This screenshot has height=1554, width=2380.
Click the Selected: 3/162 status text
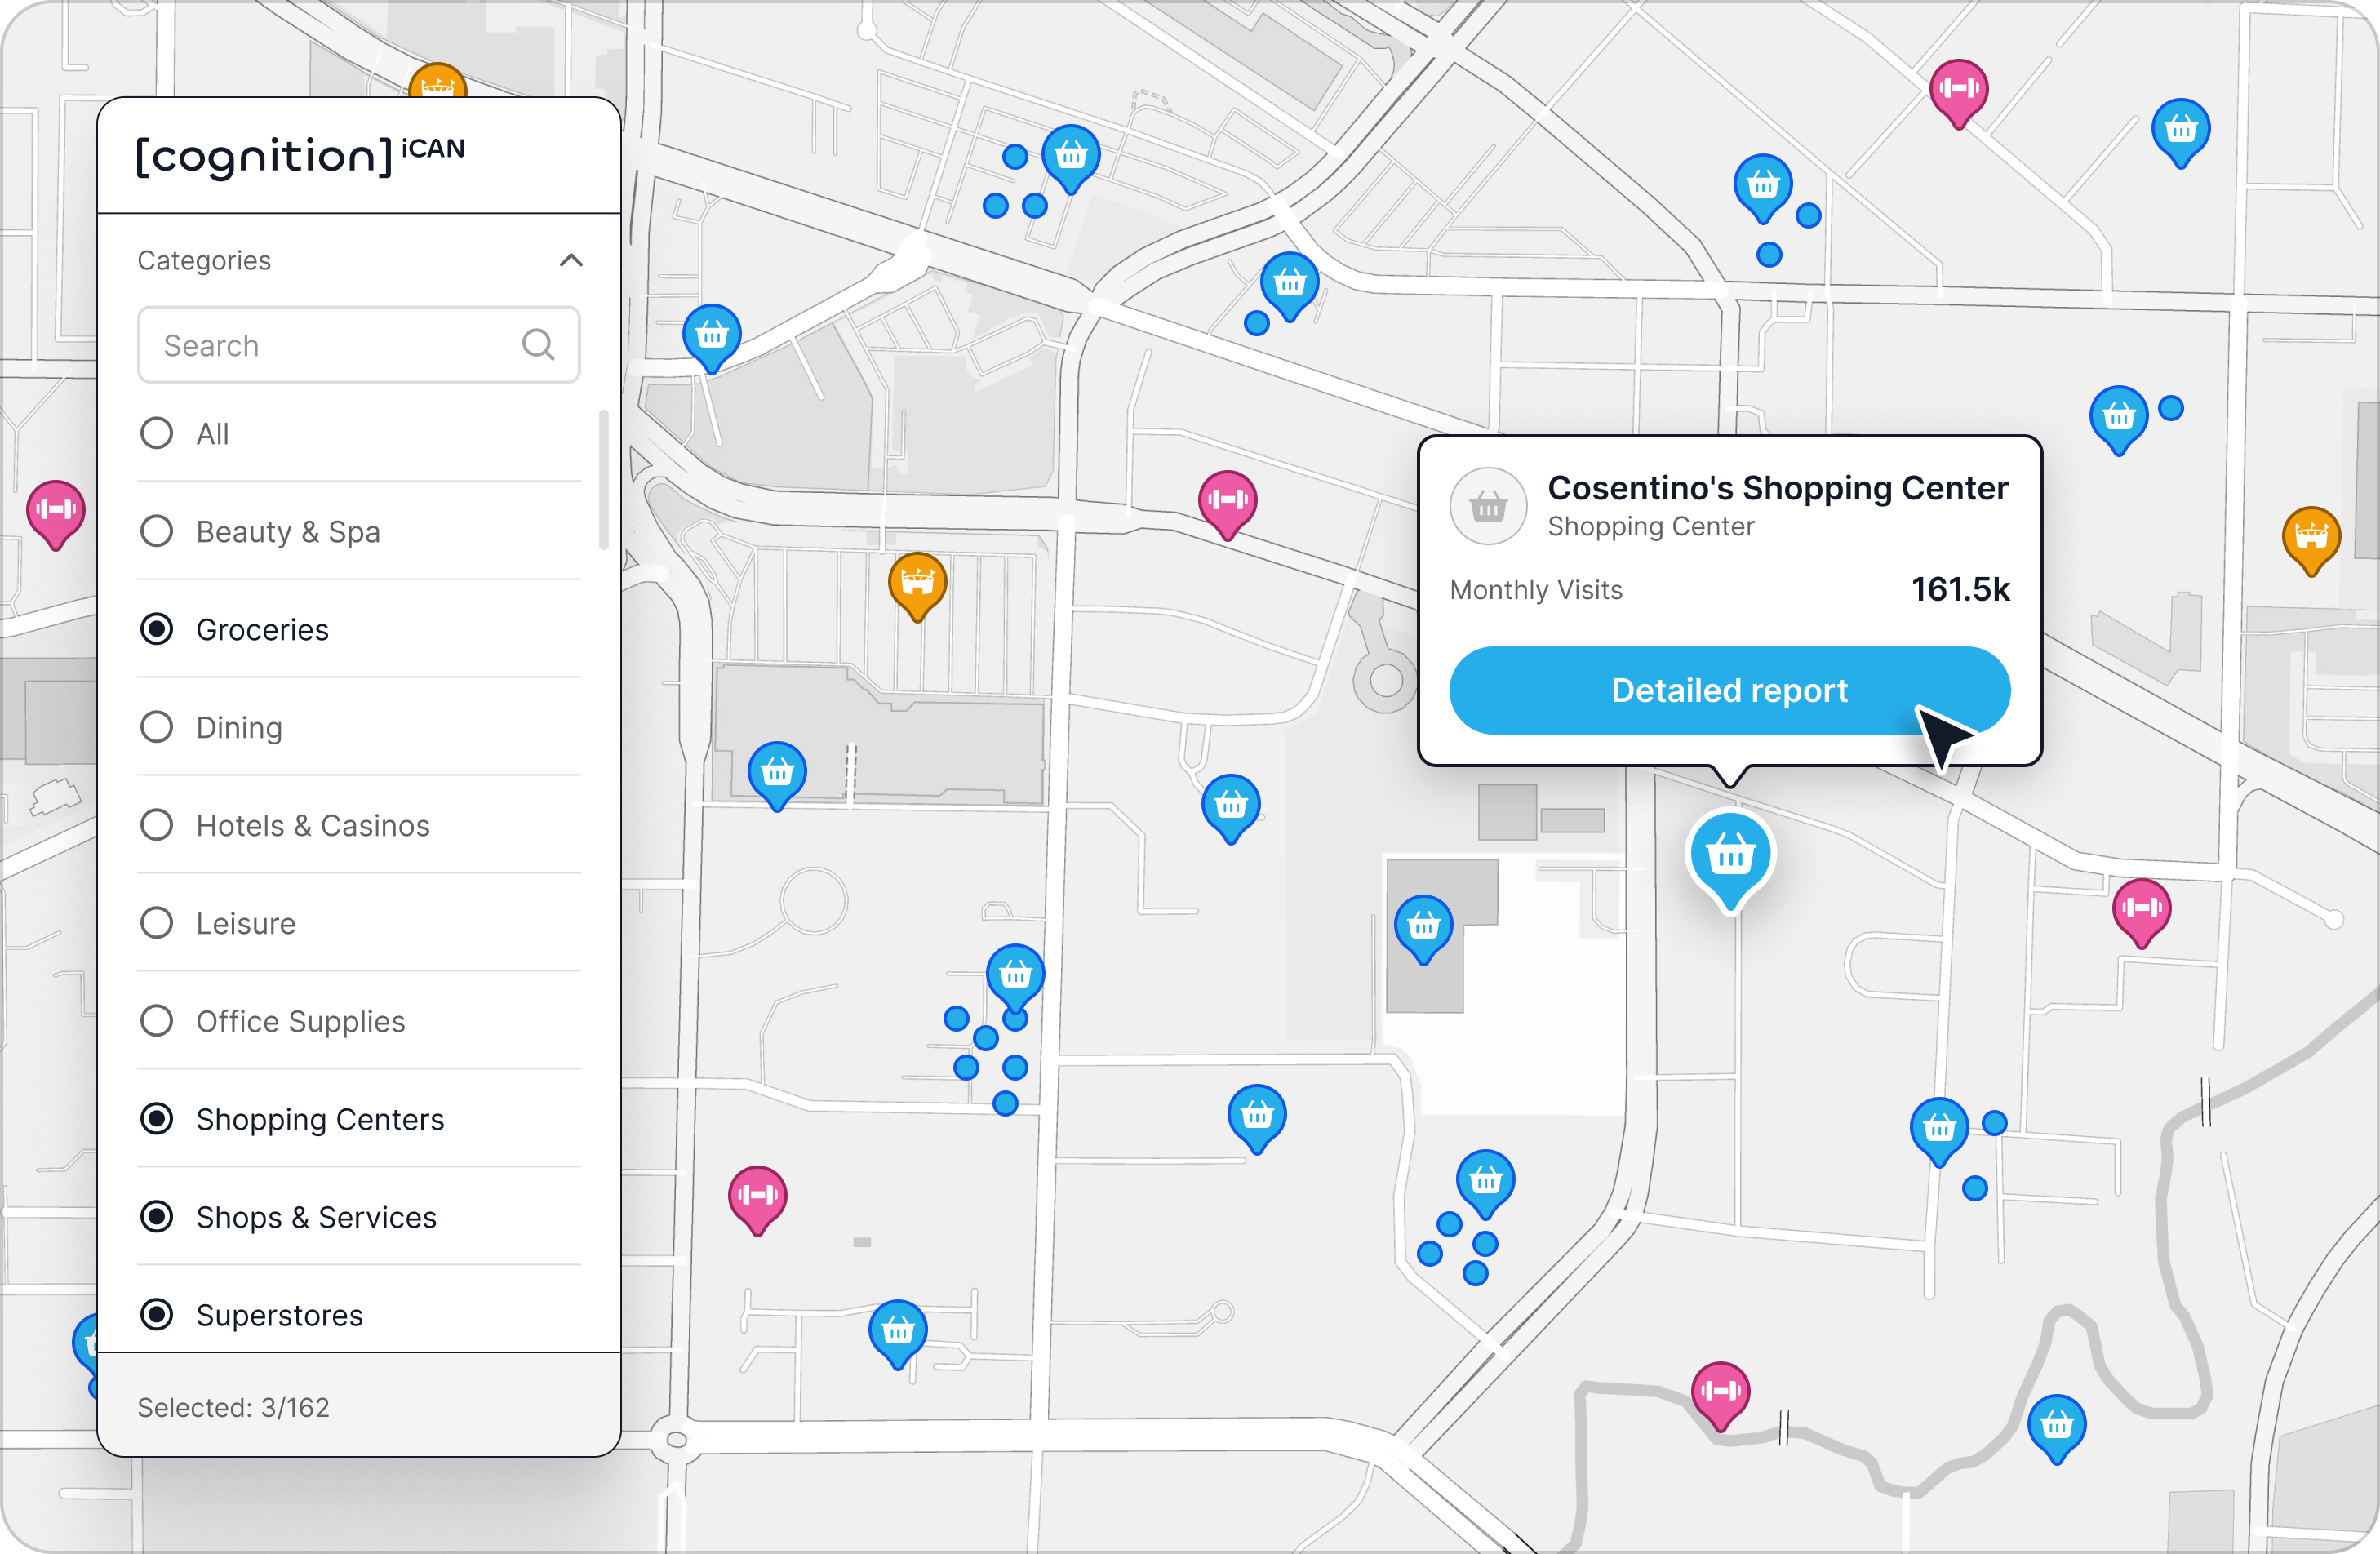(233, 1407)
